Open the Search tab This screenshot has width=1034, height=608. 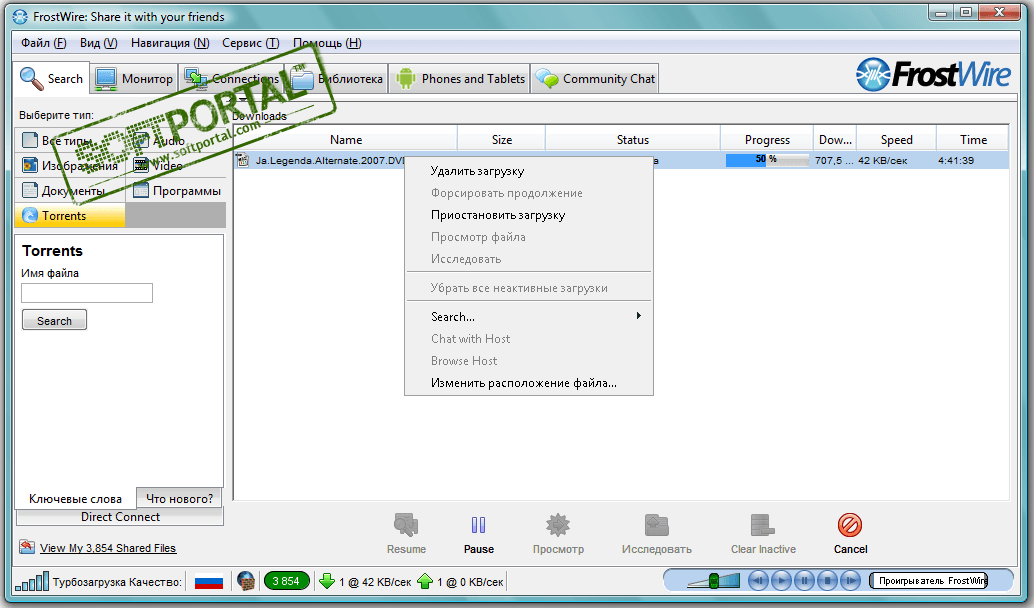click(51, 78)
